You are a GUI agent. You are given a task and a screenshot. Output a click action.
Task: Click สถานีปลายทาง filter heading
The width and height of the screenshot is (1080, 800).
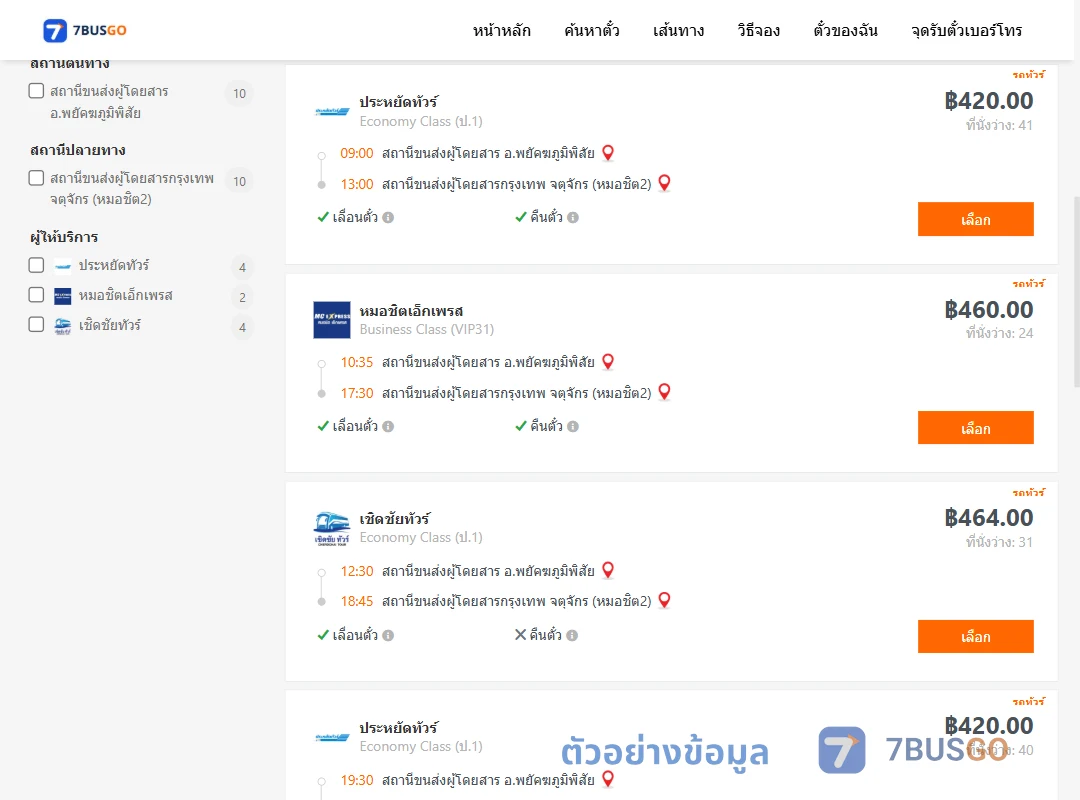[x=77, y=150]
